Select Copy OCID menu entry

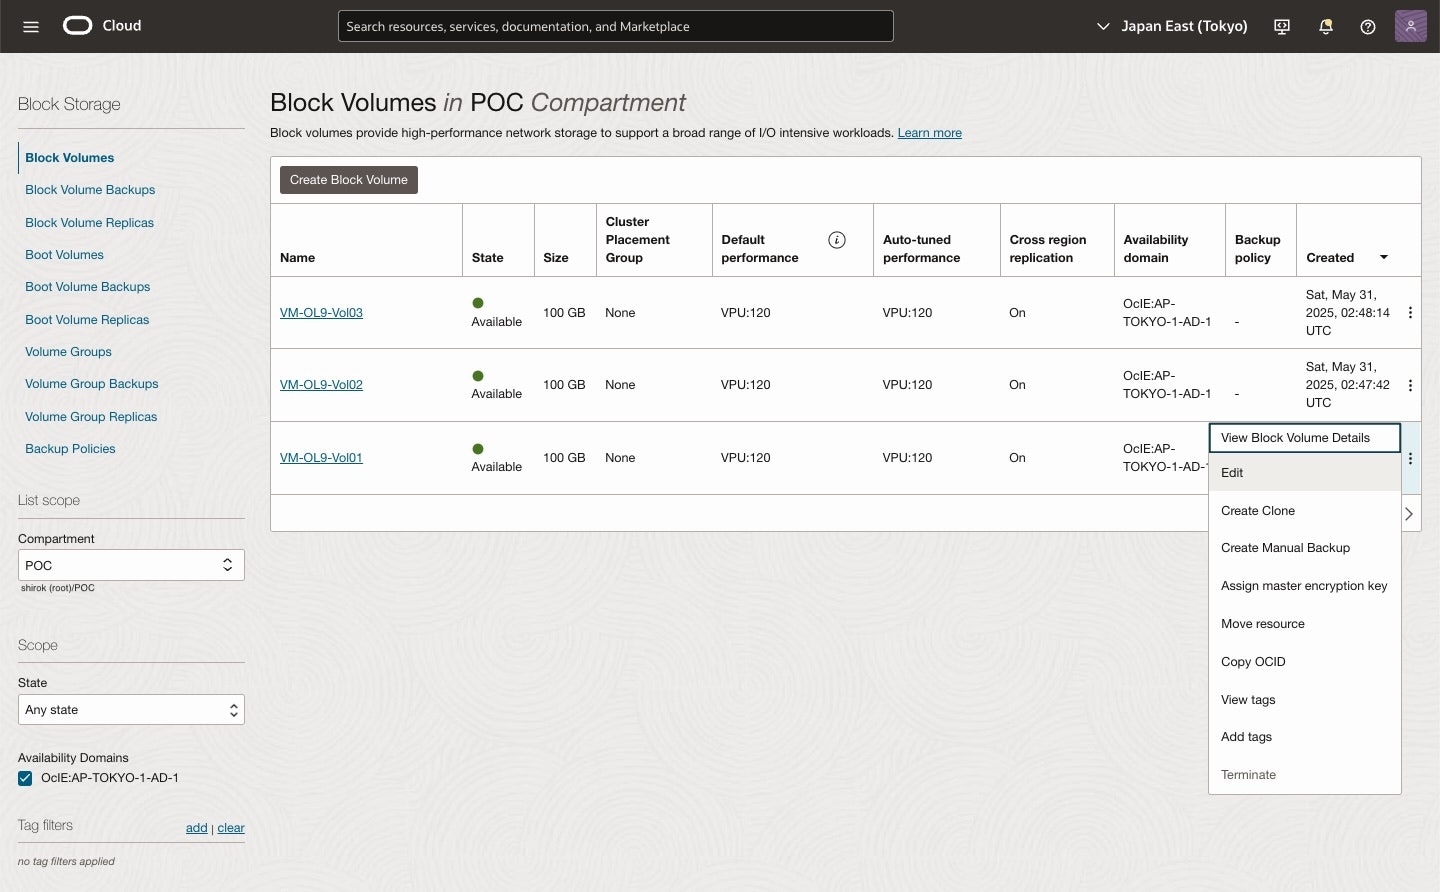tap(1305, 662)
